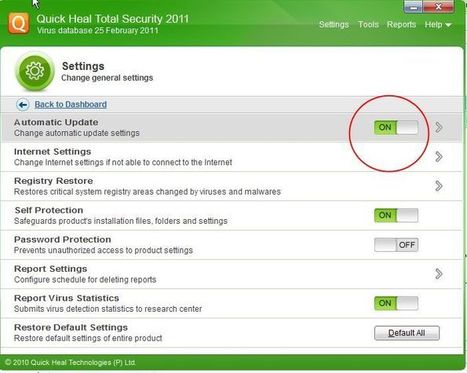Click the Quick Heal orange Q logo
467x373 pixels.
coord(19,23)
